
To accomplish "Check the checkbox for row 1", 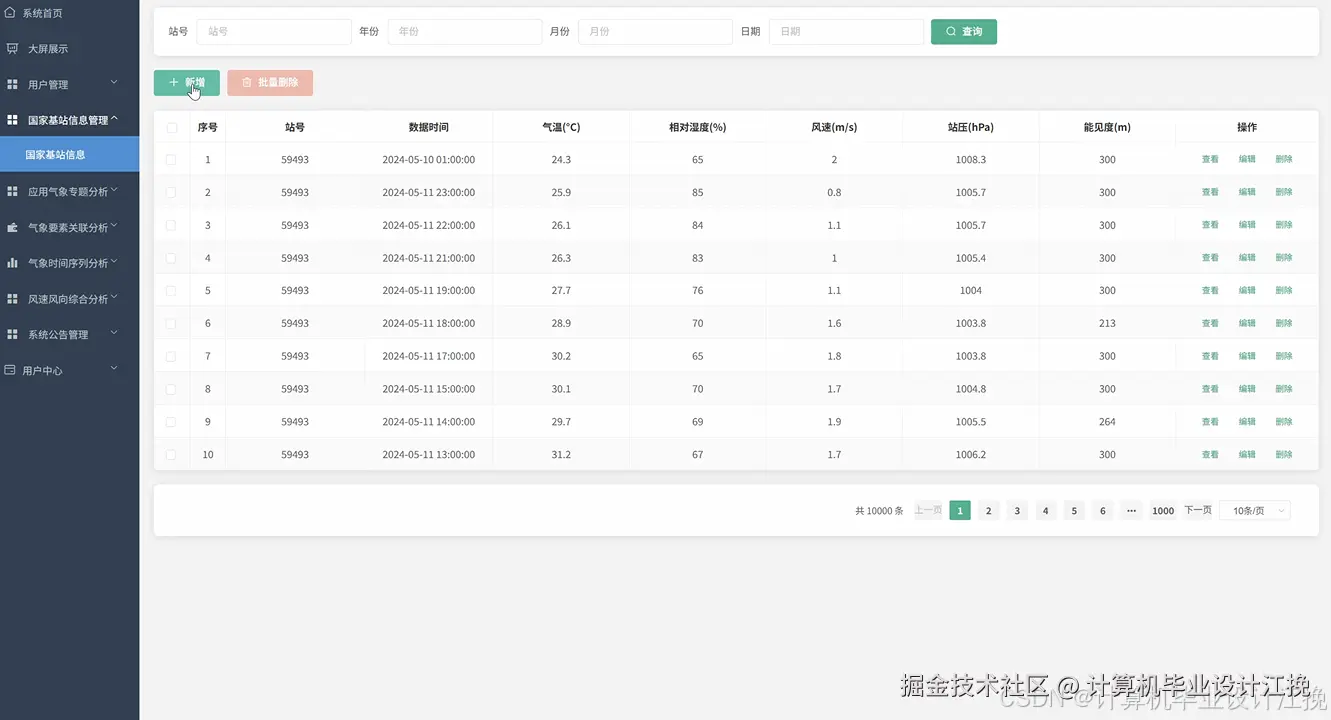I will click(x=170, y=159).
